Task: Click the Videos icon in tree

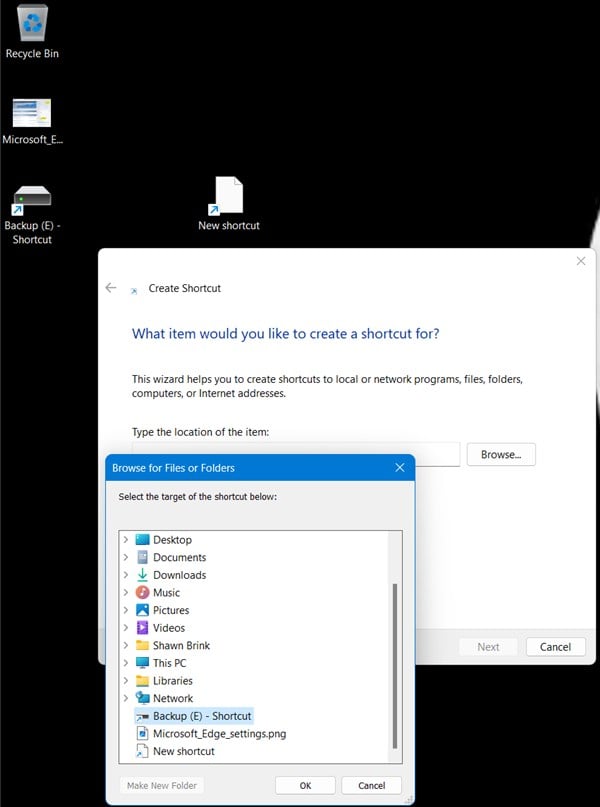Action: coord(143,628)
